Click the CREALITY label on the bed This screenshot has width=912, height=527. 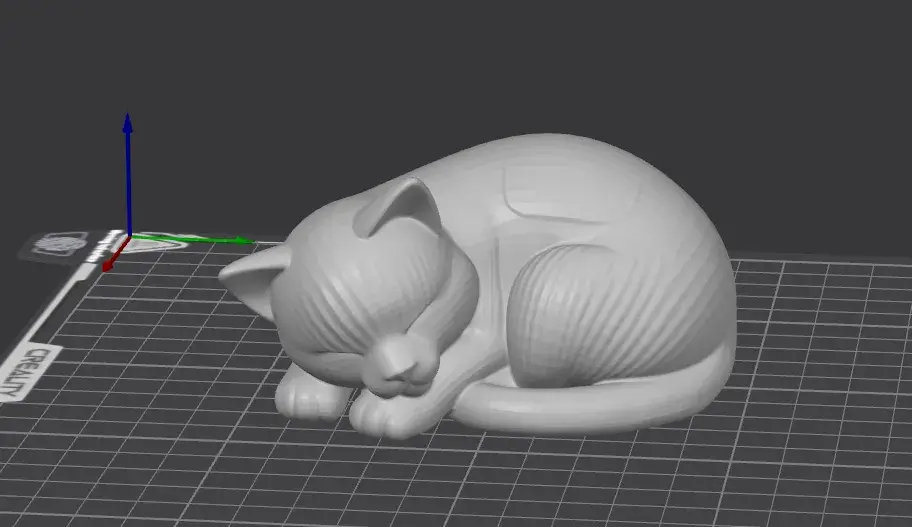coord(29,372)
